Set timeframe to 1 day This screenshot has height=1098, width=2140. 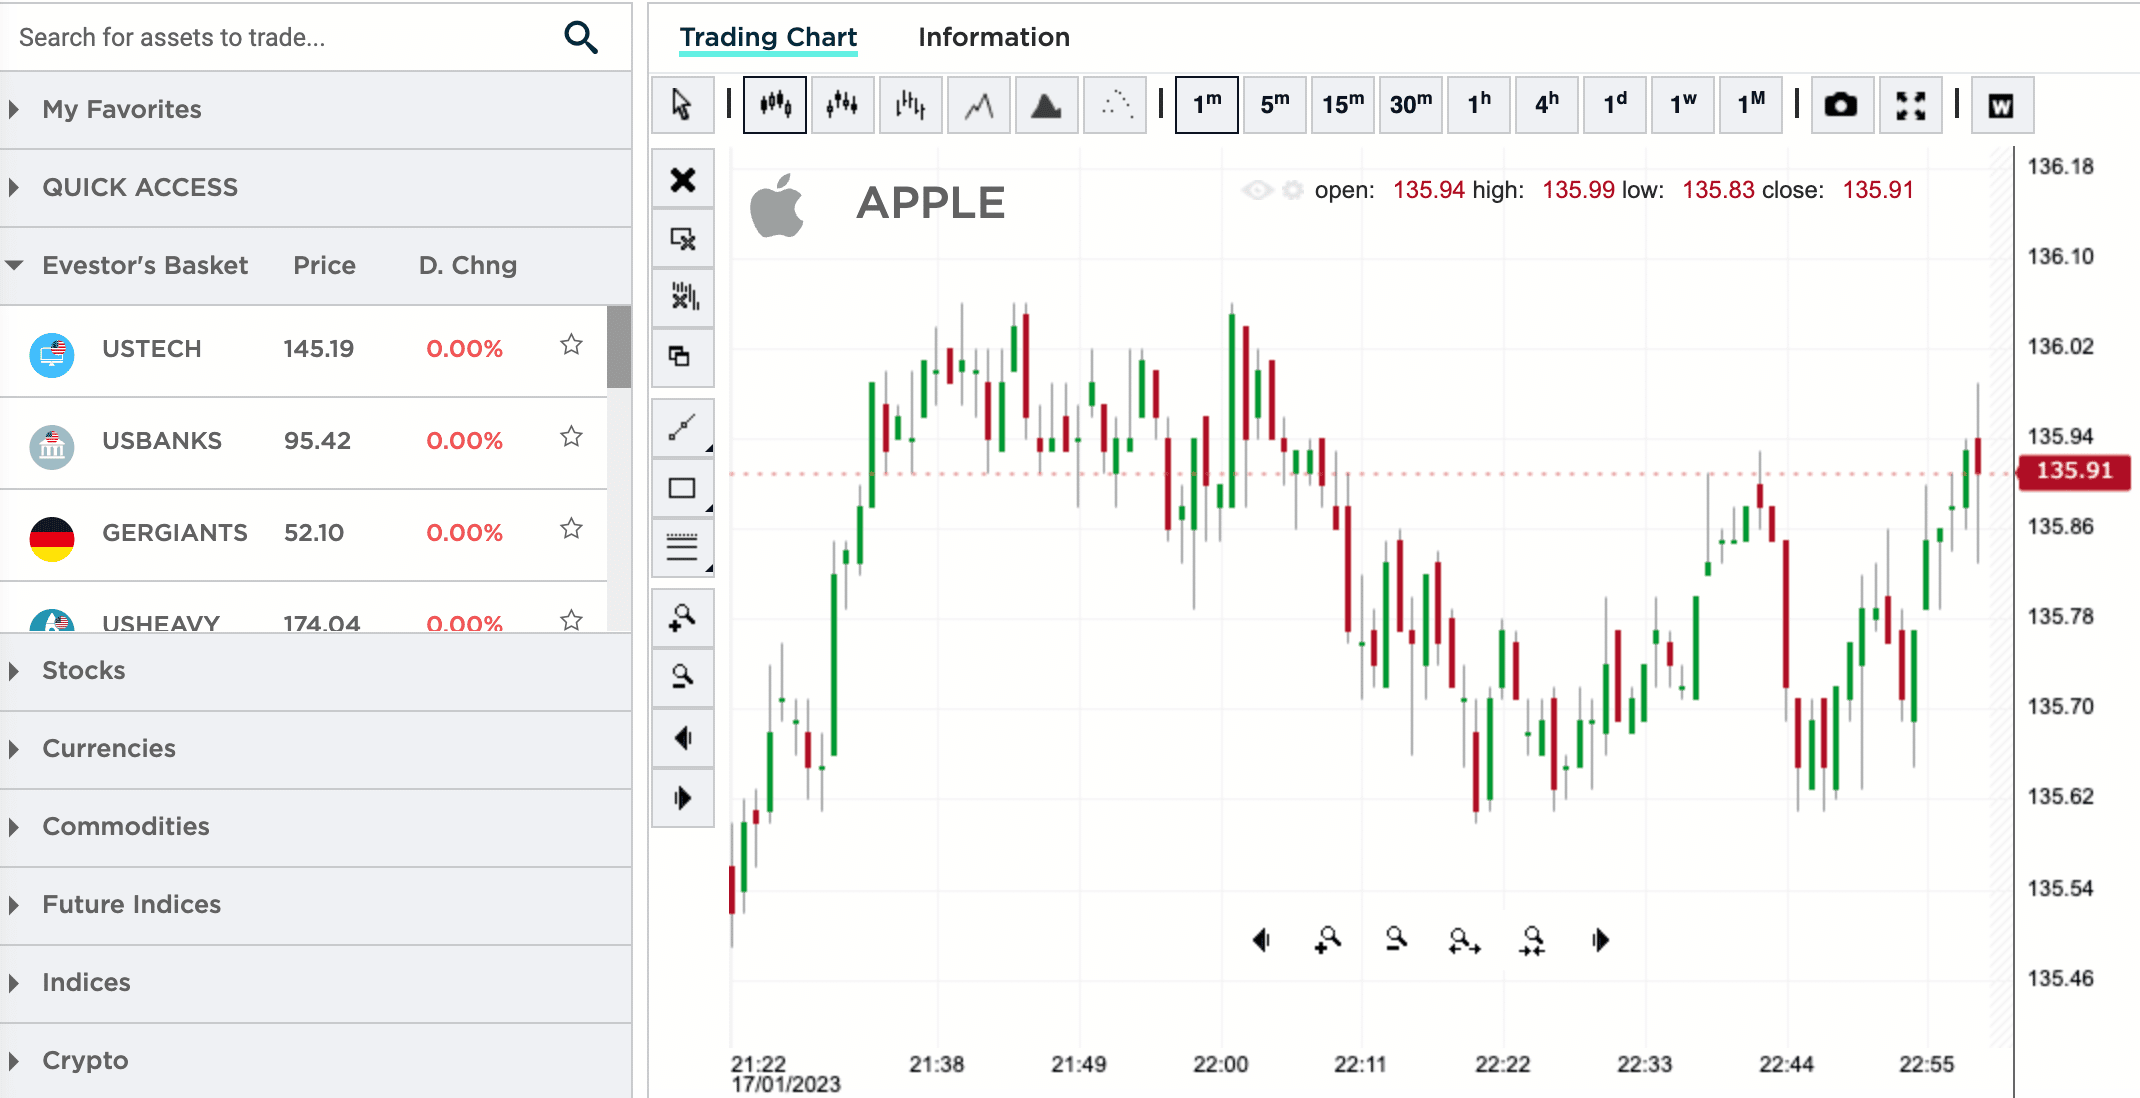click(x=1614, y=104)
